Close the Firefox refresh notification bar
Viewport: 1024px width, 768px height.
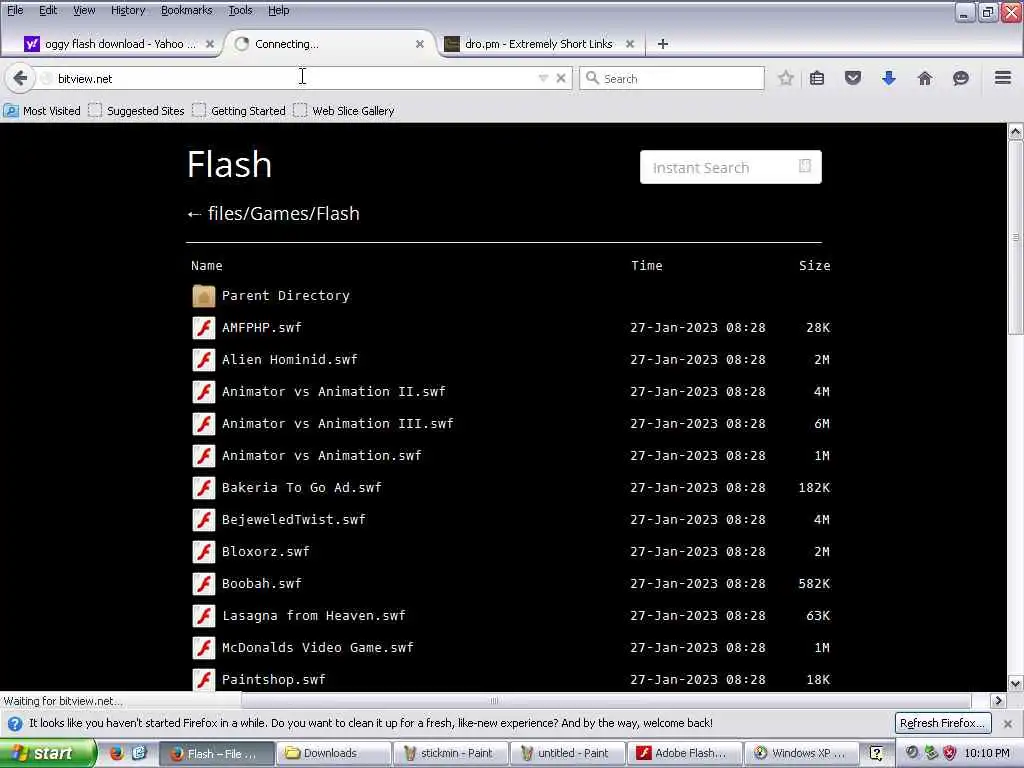click(1008, 724)
